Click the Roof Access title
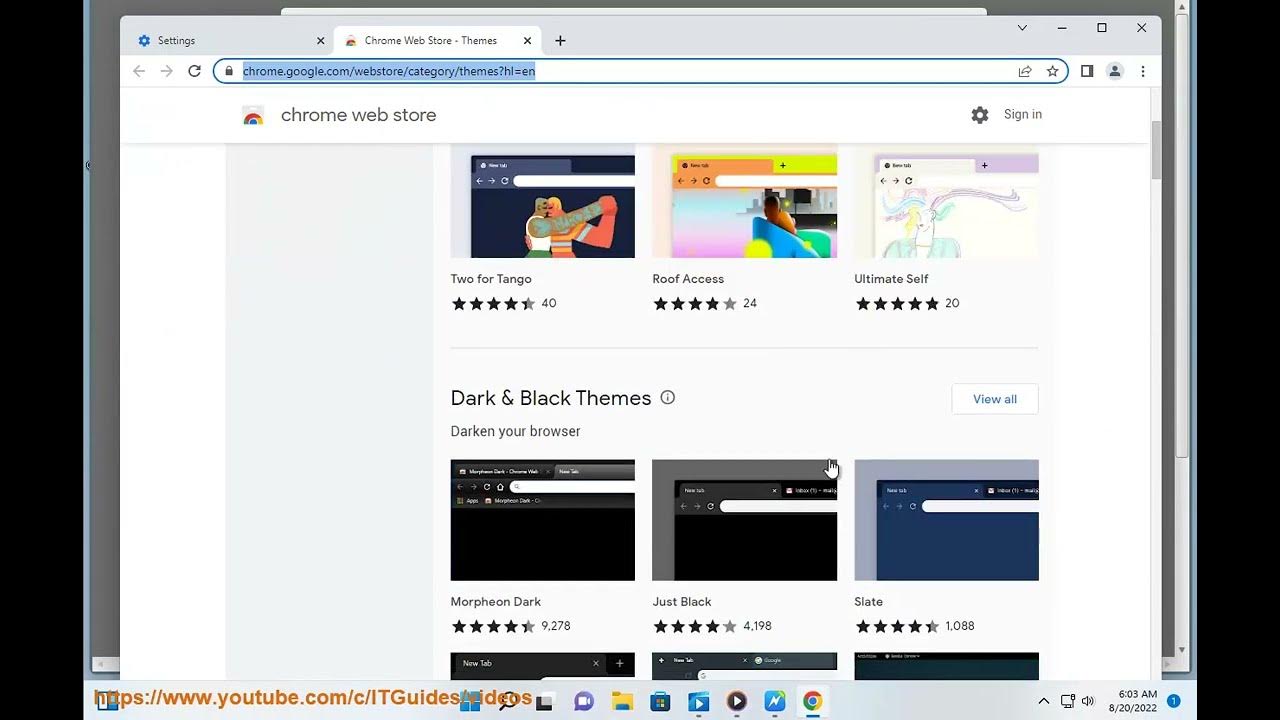 click(688, 279)
